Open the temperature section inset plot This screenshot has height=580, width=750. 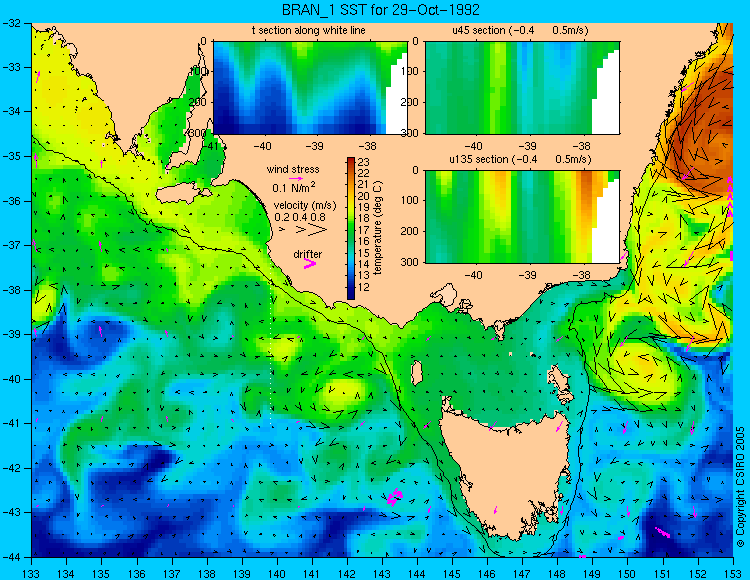click(x=310, y=88)
